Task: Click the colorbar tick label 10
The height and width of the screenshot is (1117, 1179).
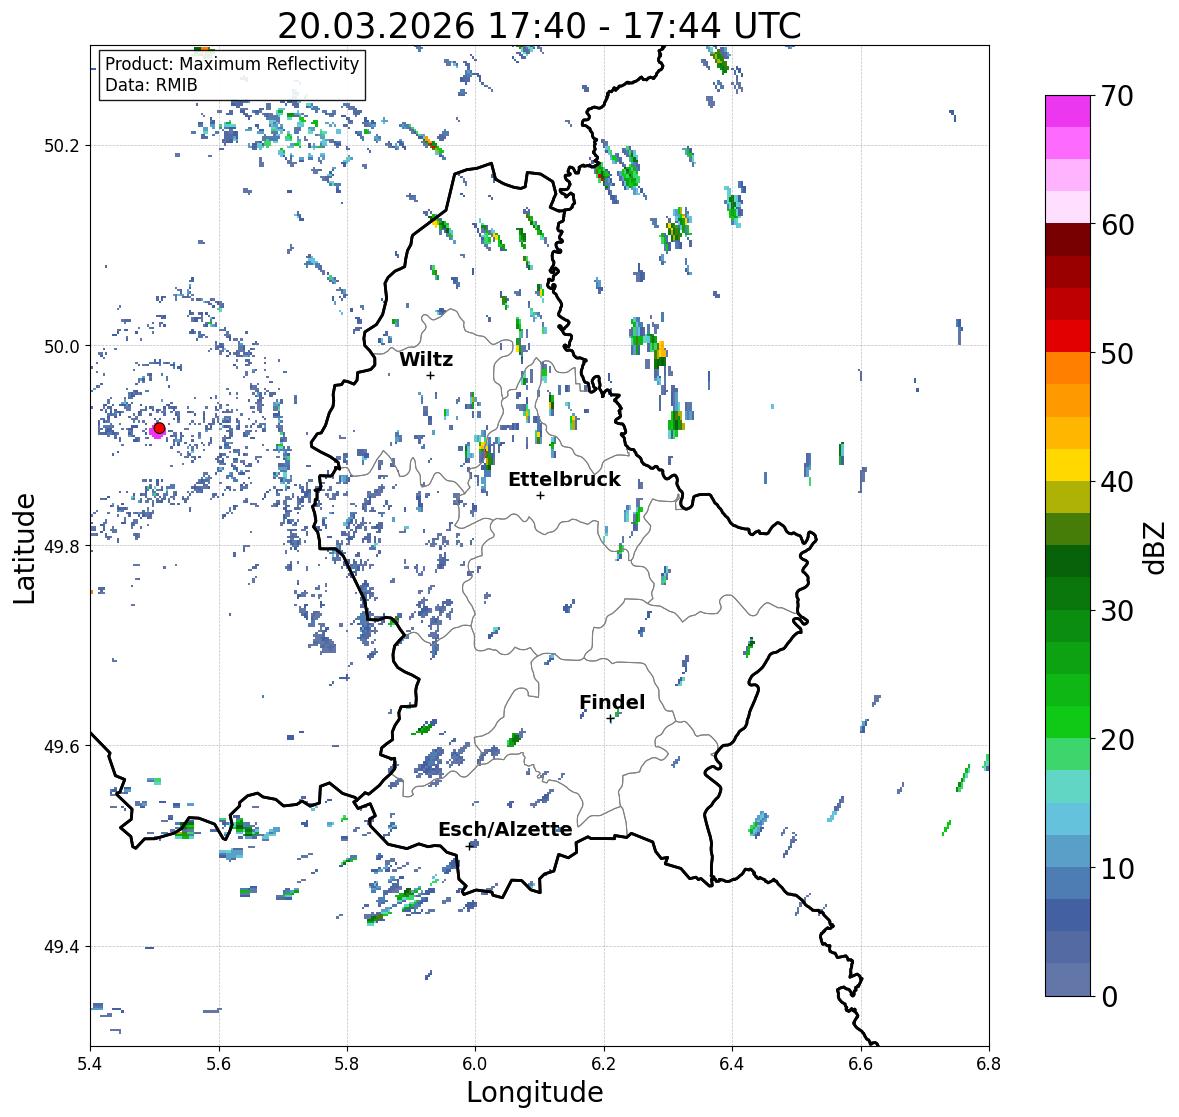Action: point(1117,868)
